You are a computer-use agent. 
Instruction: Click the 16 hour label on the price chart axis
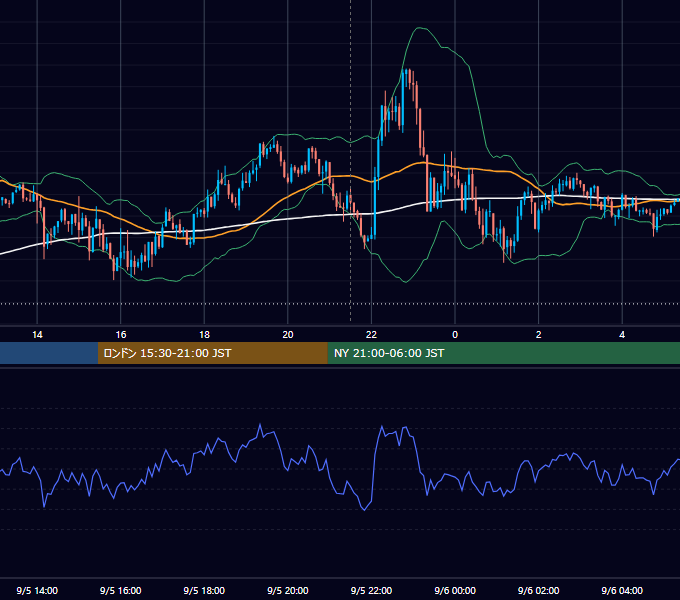[x=121, y=335]
